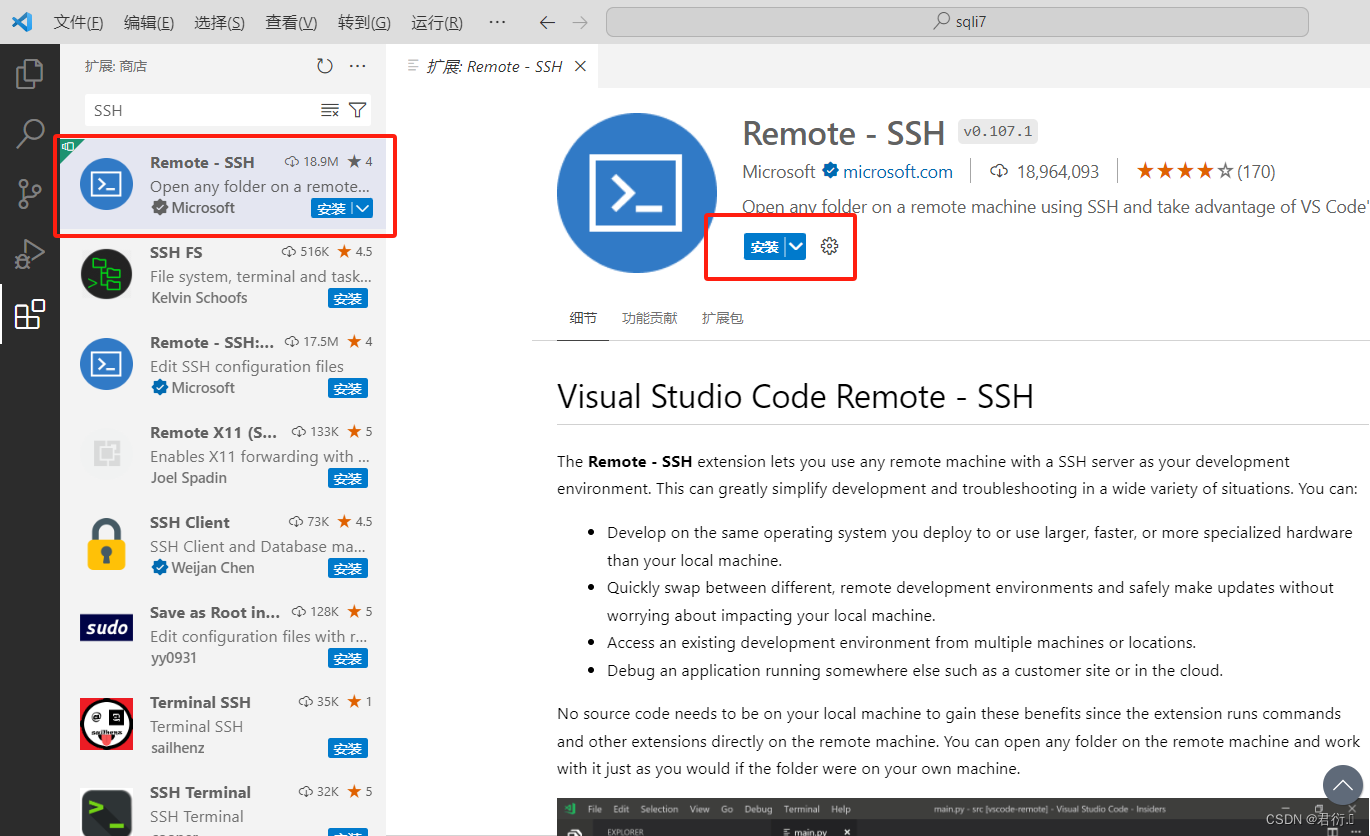Screen dimensions: 1370x836
Task: Expand the install dropdown in the Remote - SSH list item
Action: coord(364,208)
